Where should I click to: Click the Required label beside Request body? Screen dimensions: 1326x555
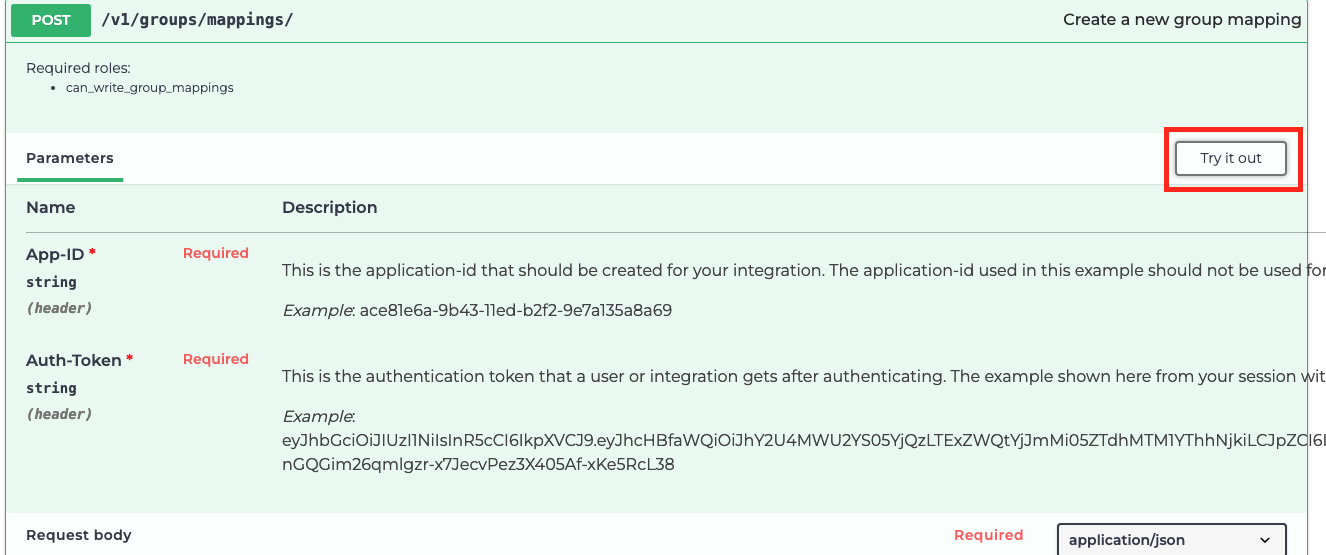(988, 536)
